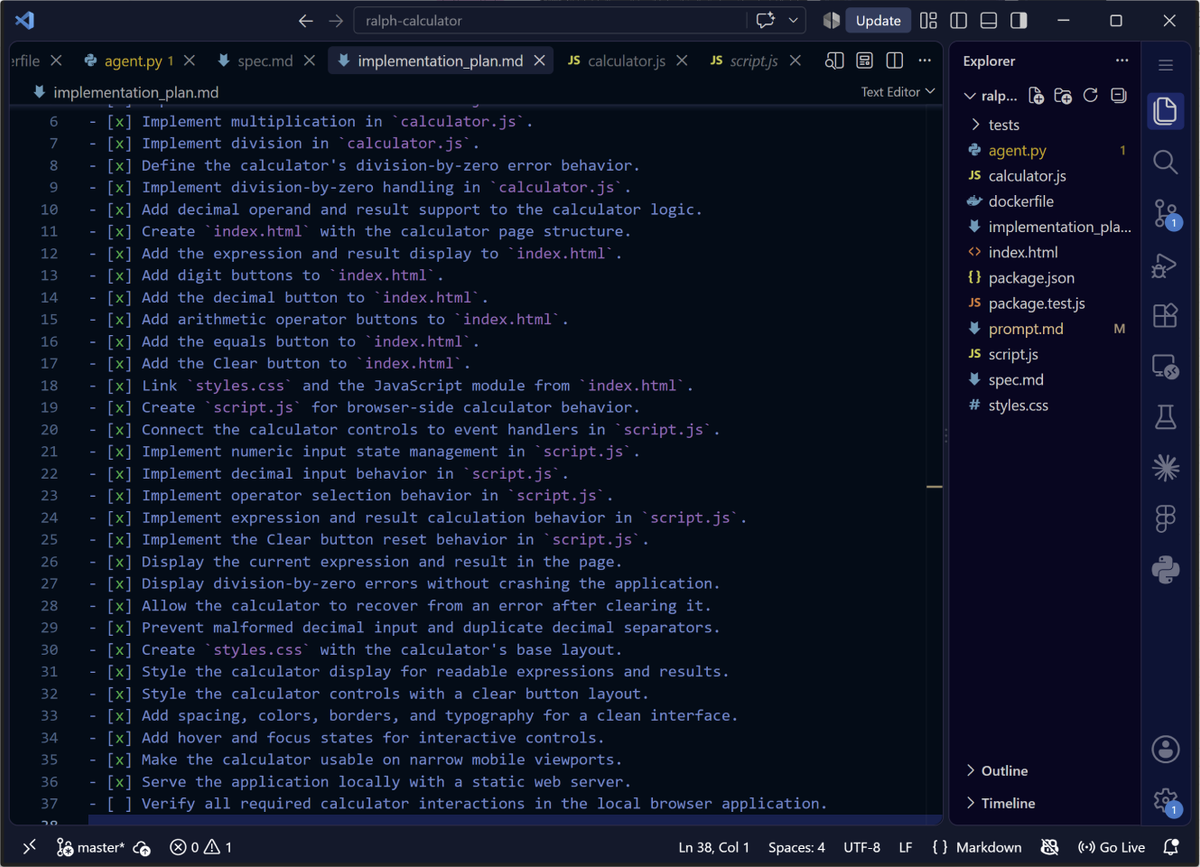
Task: Click the ralph-calculator command center search
Action: point(550,21)
